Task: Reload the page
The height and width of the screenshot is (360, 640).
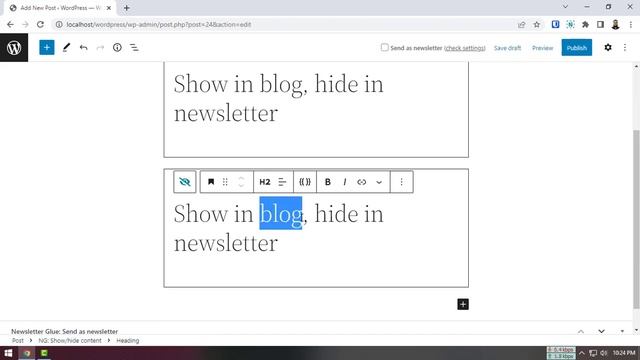Action: coord(40,24)
